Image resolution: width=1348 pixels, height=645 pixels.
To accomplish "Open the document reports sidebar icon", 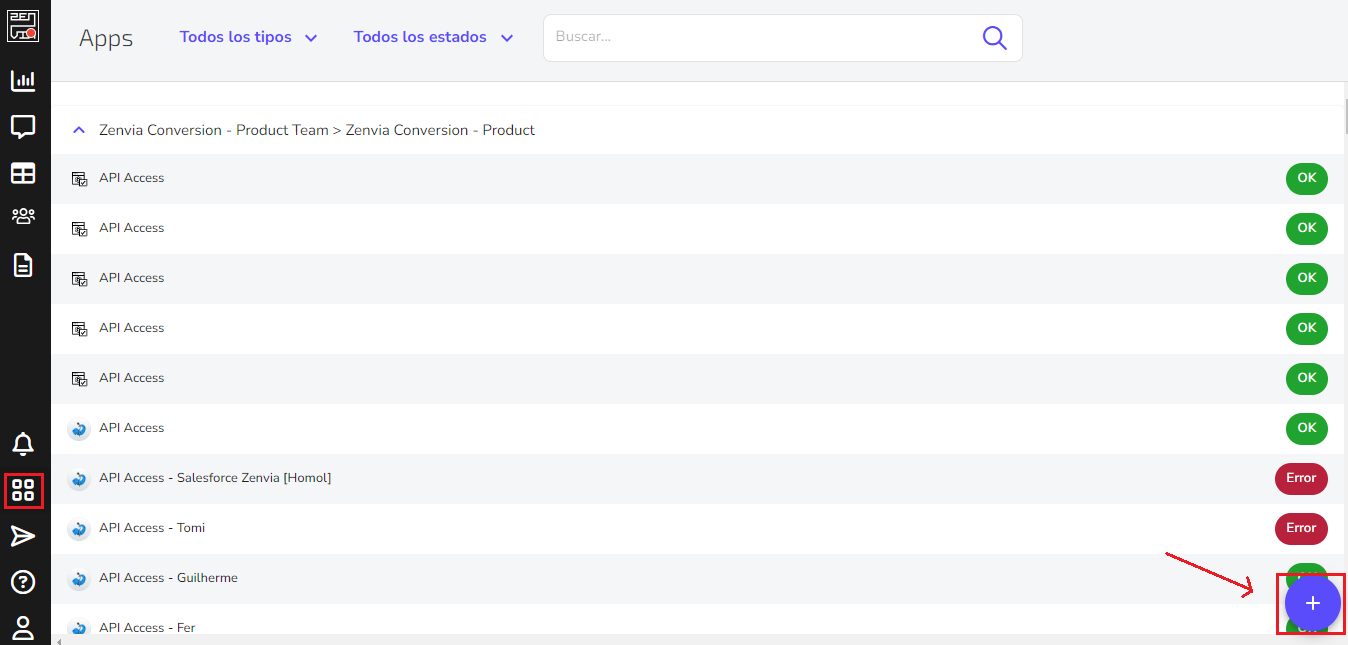I will click(23, 265).
